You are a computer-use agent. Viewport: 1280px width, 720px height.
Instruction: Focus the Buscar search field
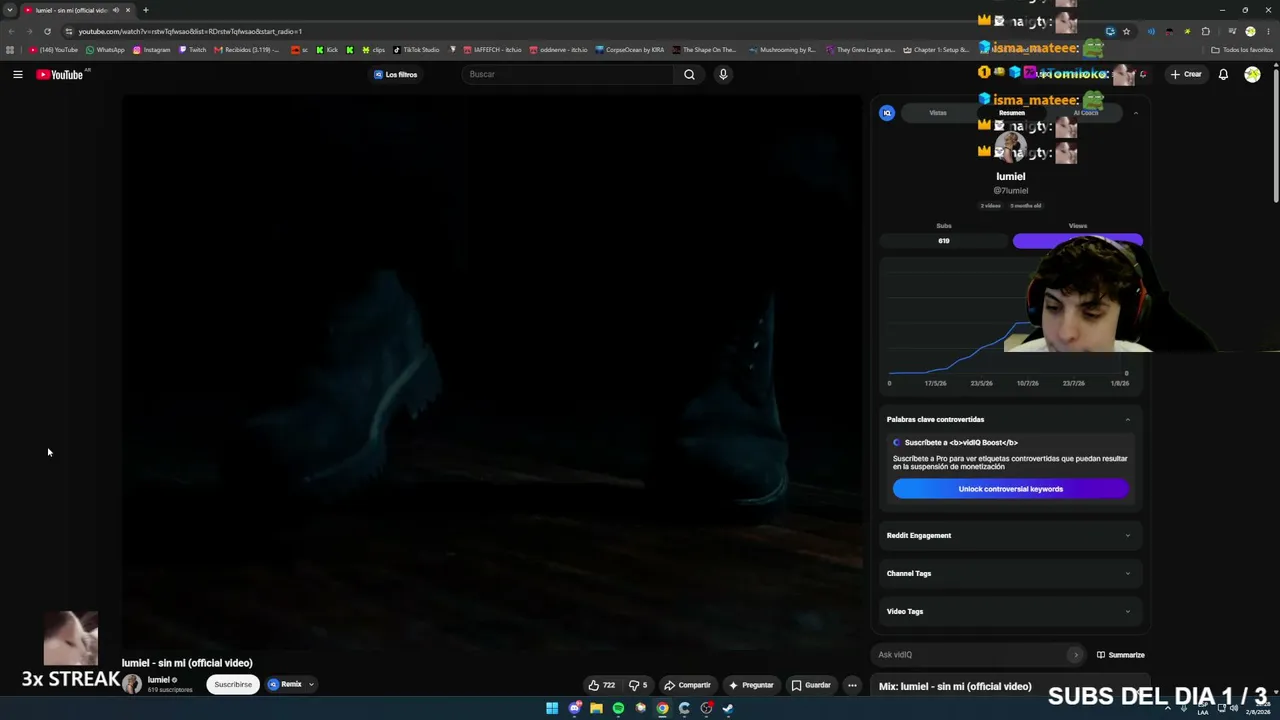568,74
